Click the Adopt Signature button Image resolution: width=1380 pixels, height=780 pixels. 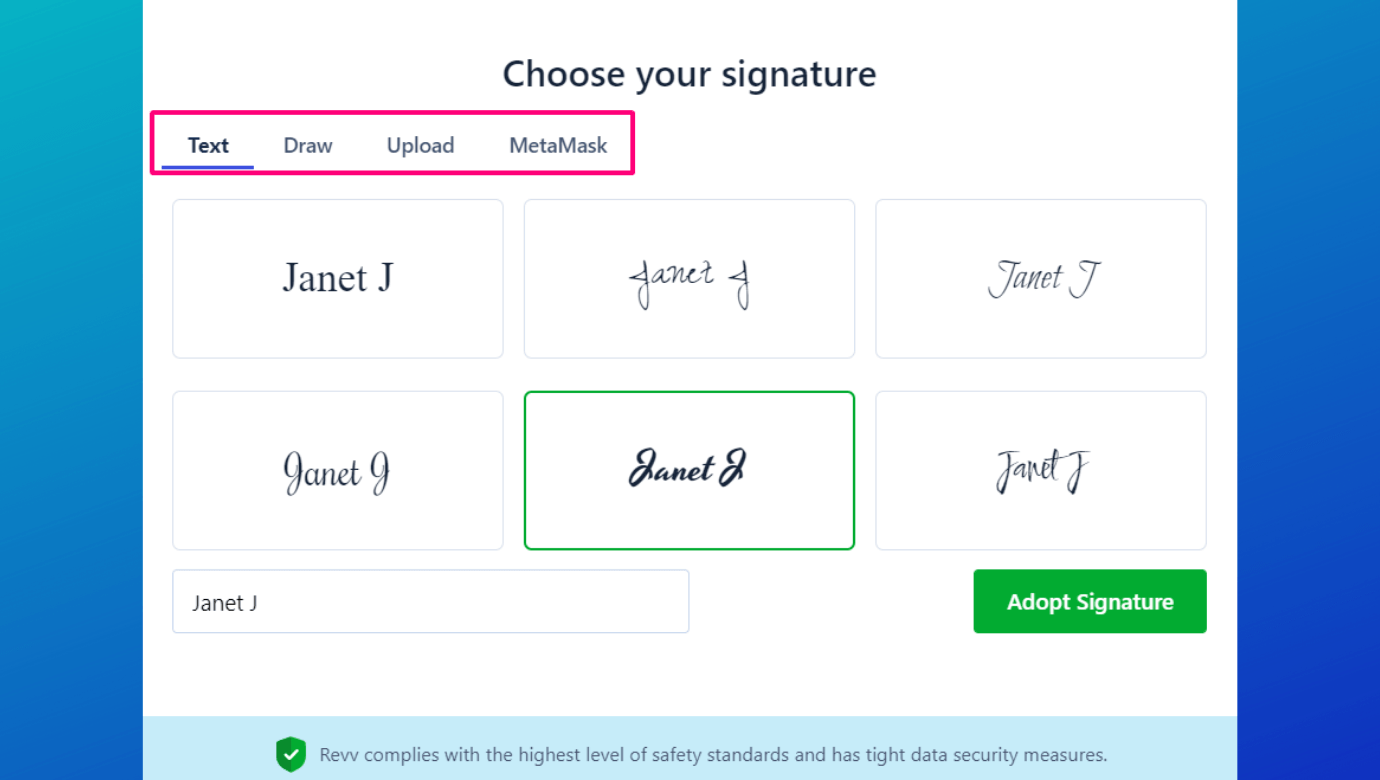tap(1090, 601)
